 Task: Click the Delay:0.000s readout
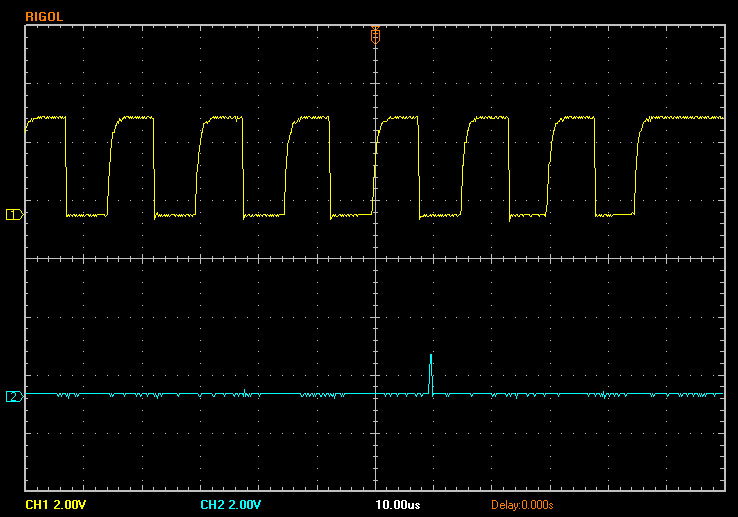(522, 504)
